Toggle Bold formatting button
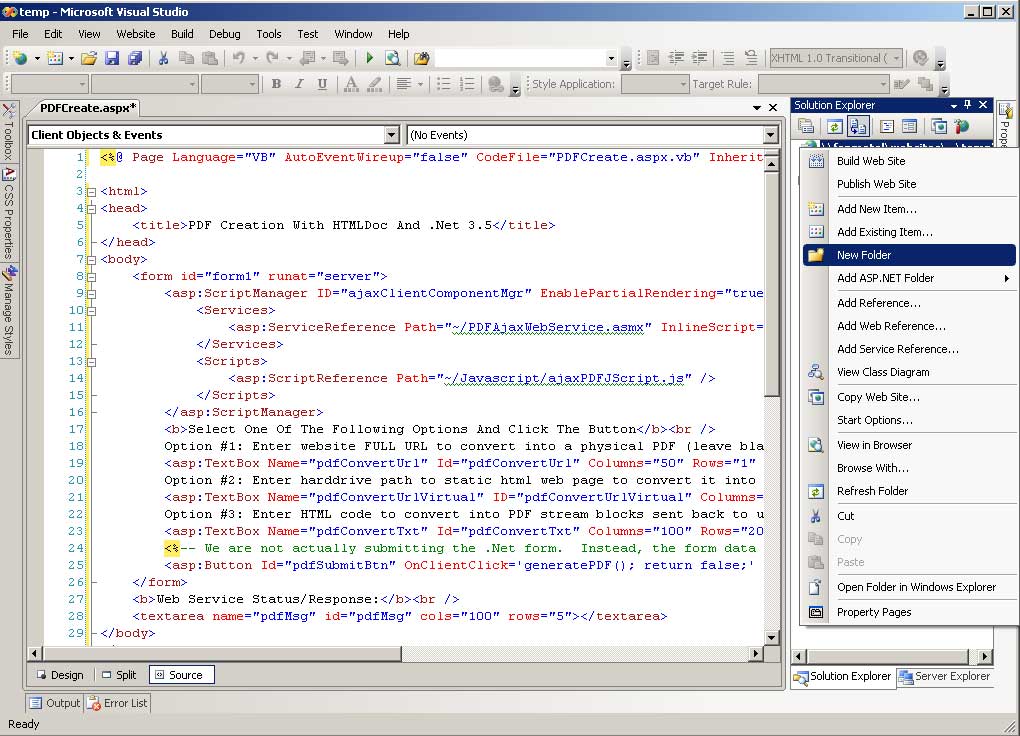 point(276,84)
